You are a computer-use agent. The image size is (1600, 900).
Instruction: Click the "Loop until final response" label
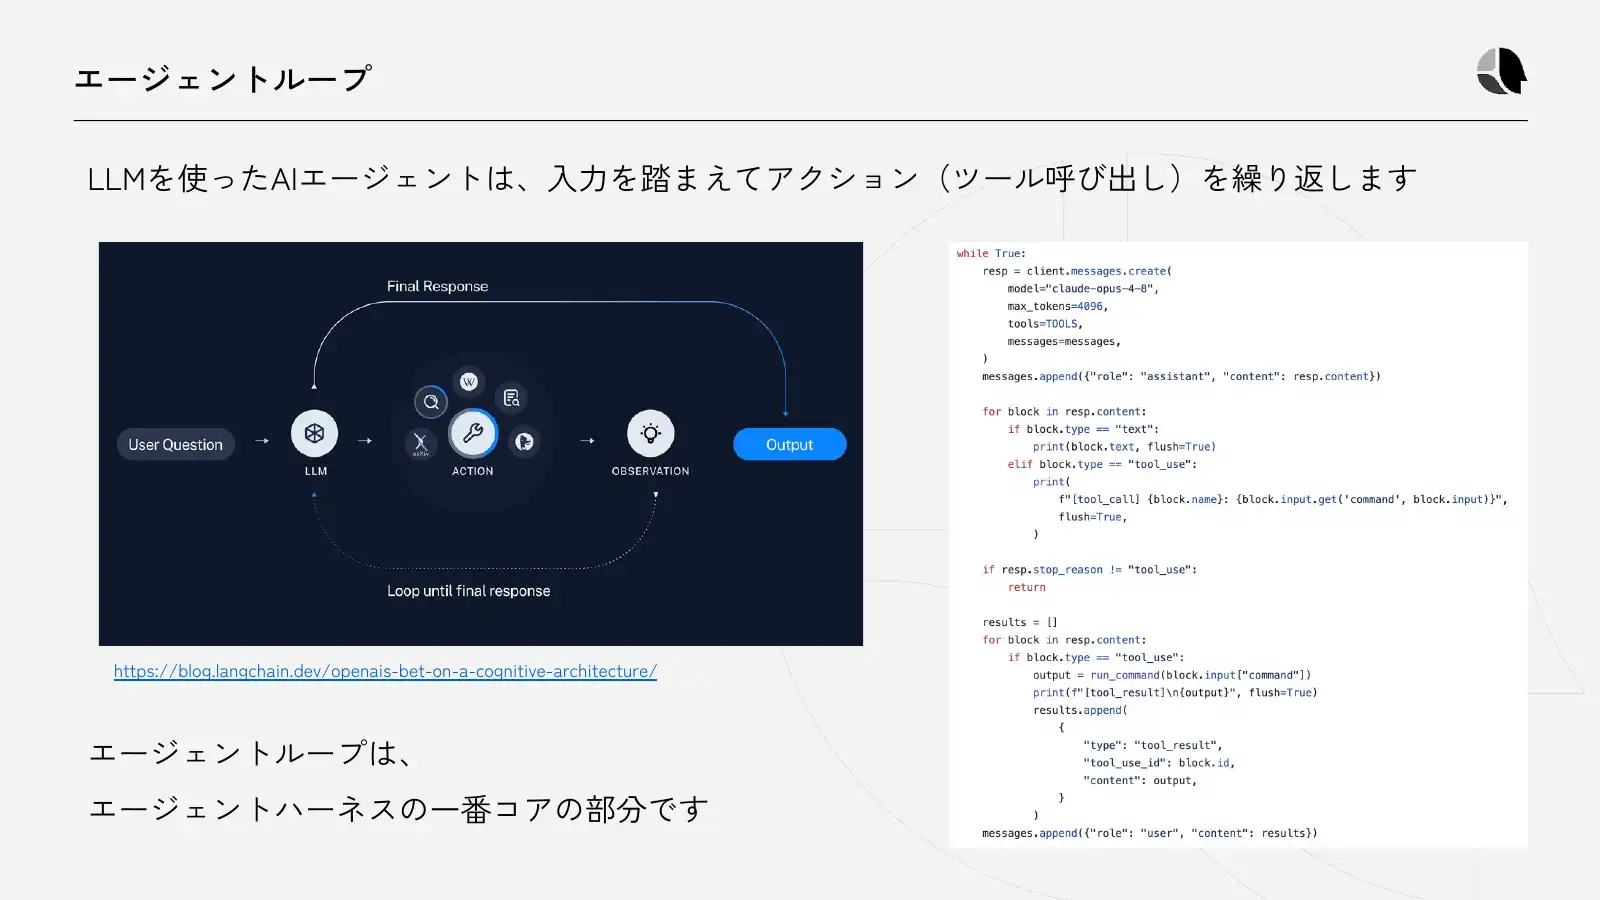(469, 591)
